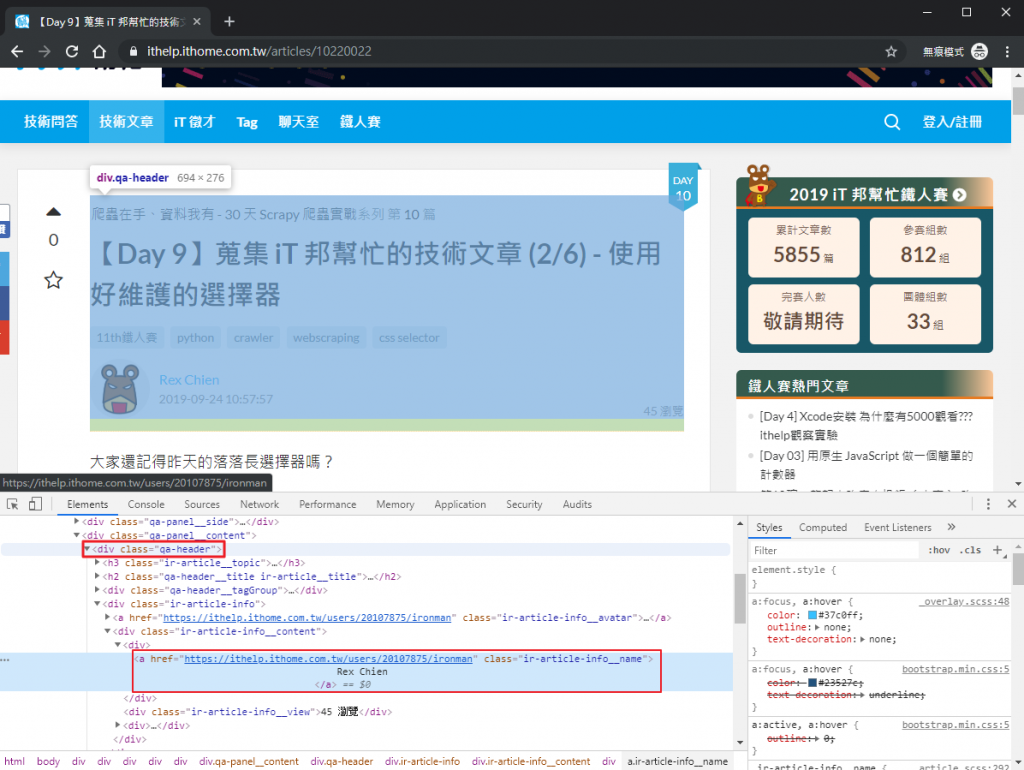Open the Tag navigation item

coord(247,122)
